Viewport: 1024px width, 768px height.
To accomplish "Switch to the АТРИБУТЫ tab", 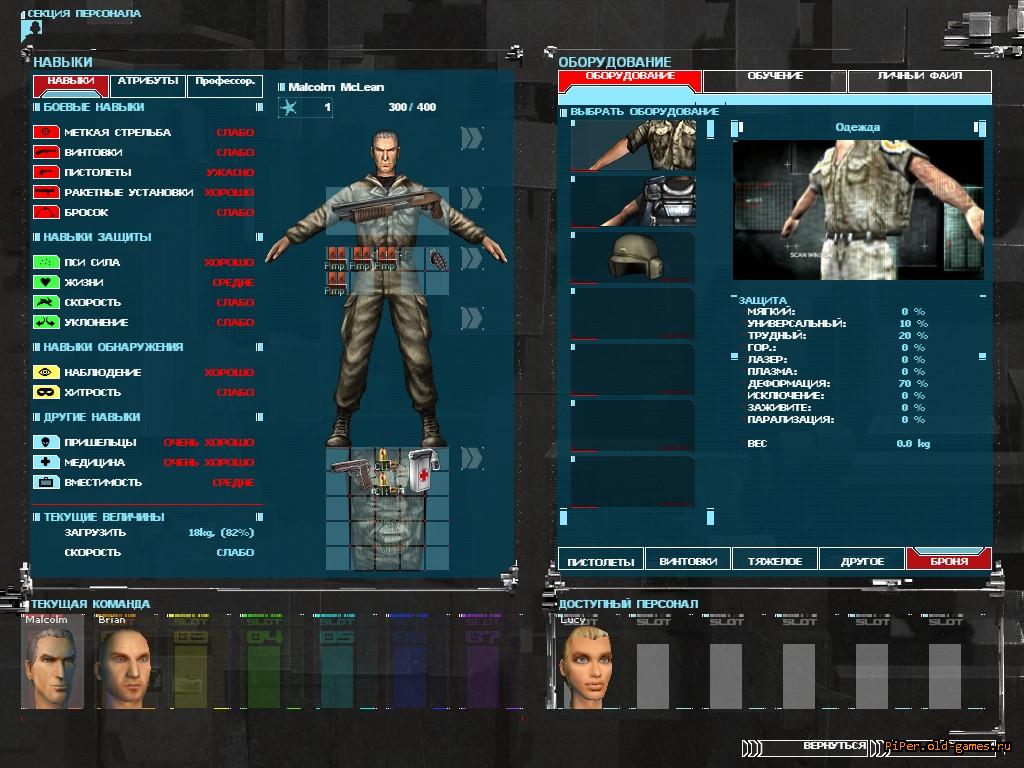I will [x=148, y=81].
